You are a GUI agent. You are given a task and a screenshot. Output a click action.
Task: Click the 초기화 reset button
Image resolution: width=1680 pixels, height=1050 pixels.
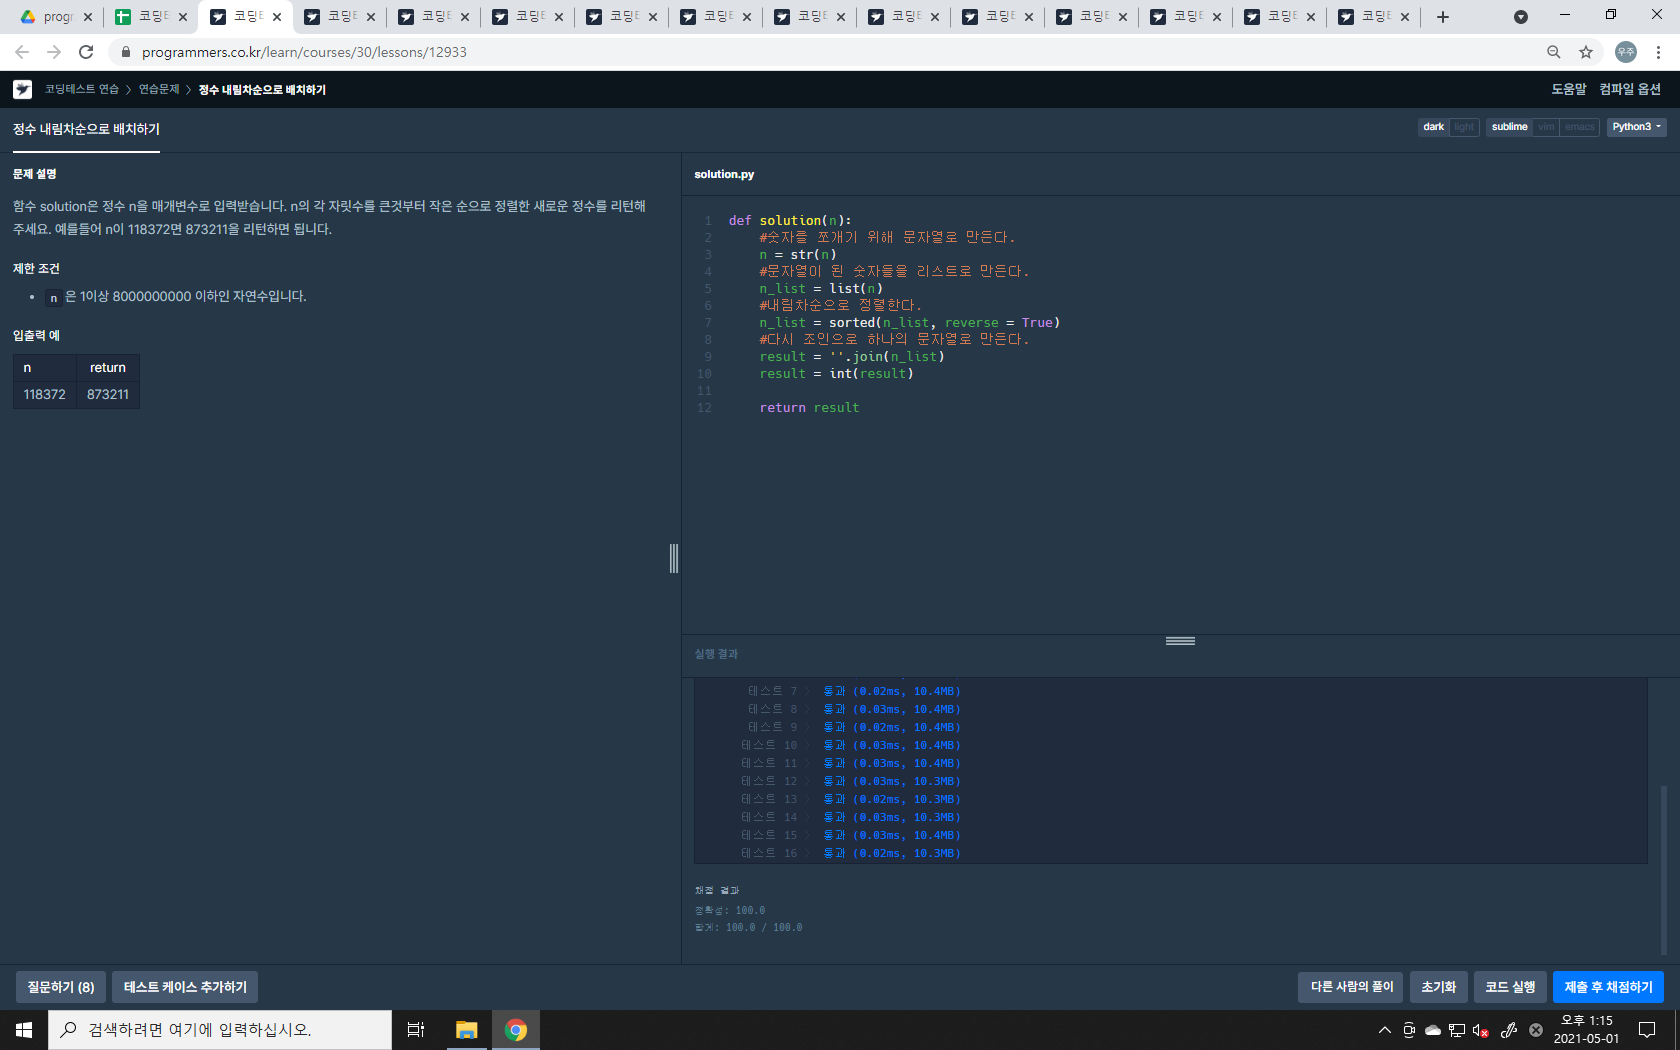(1438, 987)
